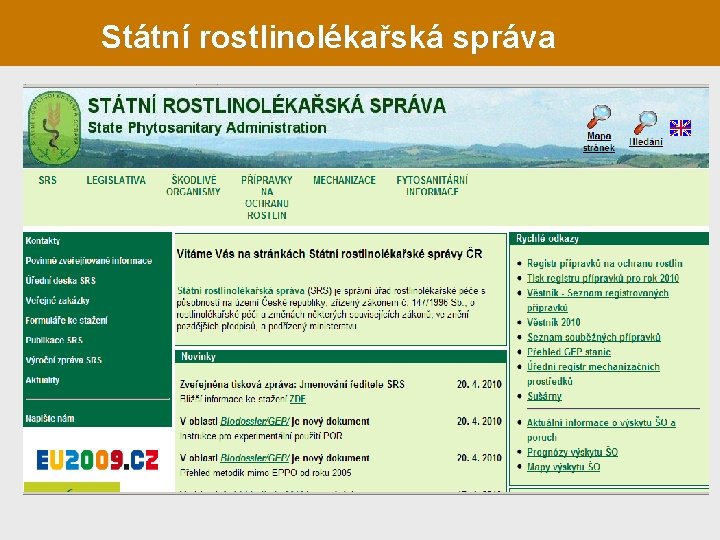Click the State Phytosanitary Administration logo emblem
Screen dimensions: 720x540
pos(54,128)
